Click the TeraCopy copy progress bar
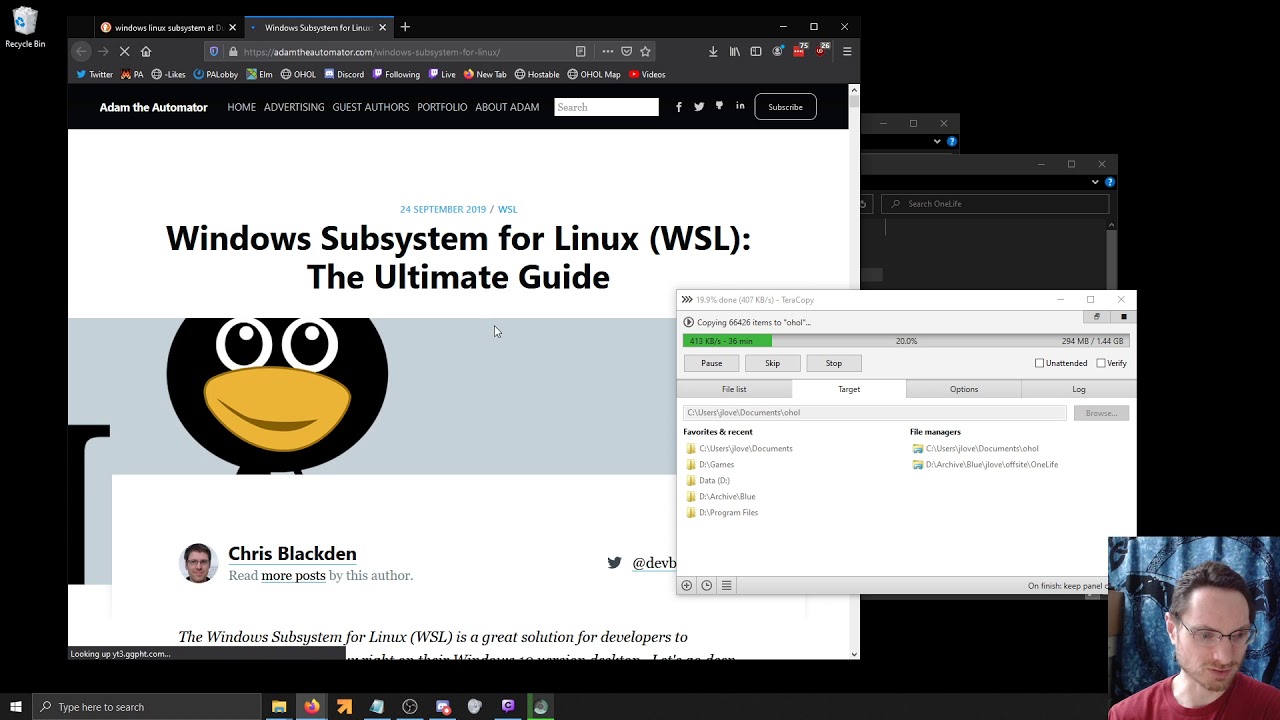 pos(906,341)
